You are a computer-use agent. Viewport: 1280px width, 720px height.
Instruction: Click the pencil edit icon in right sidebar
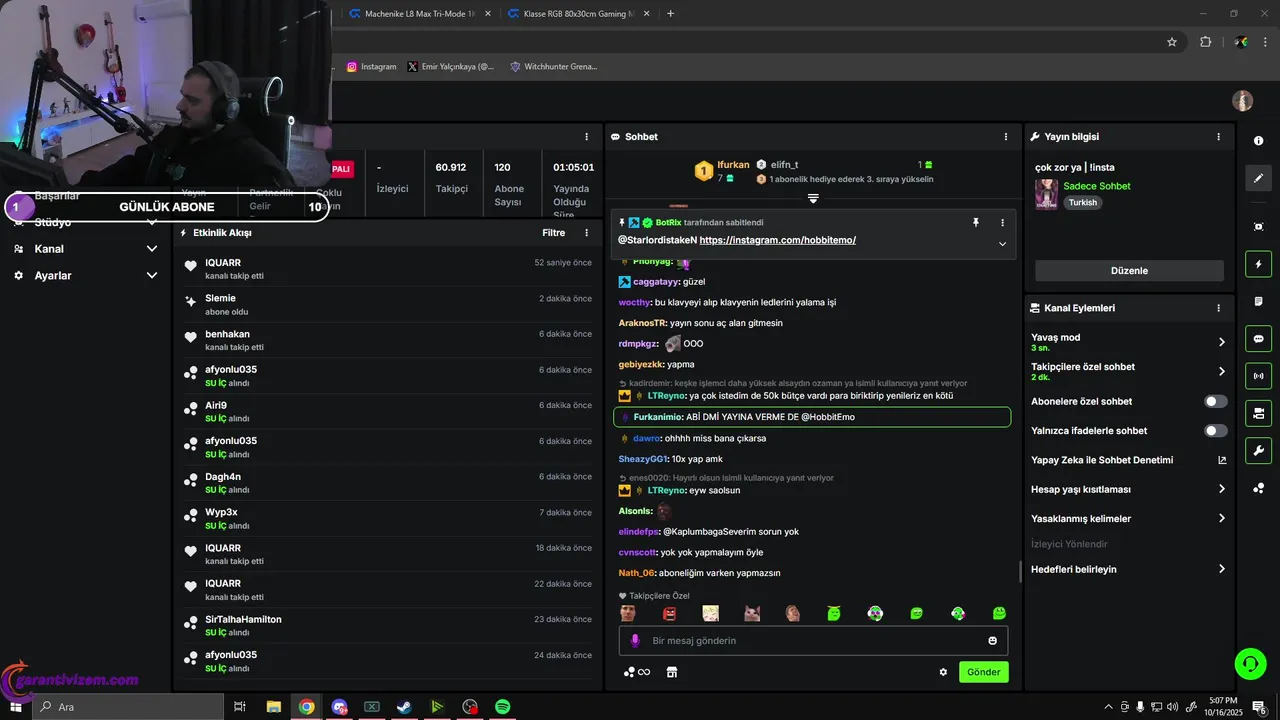pos(1258,178)
